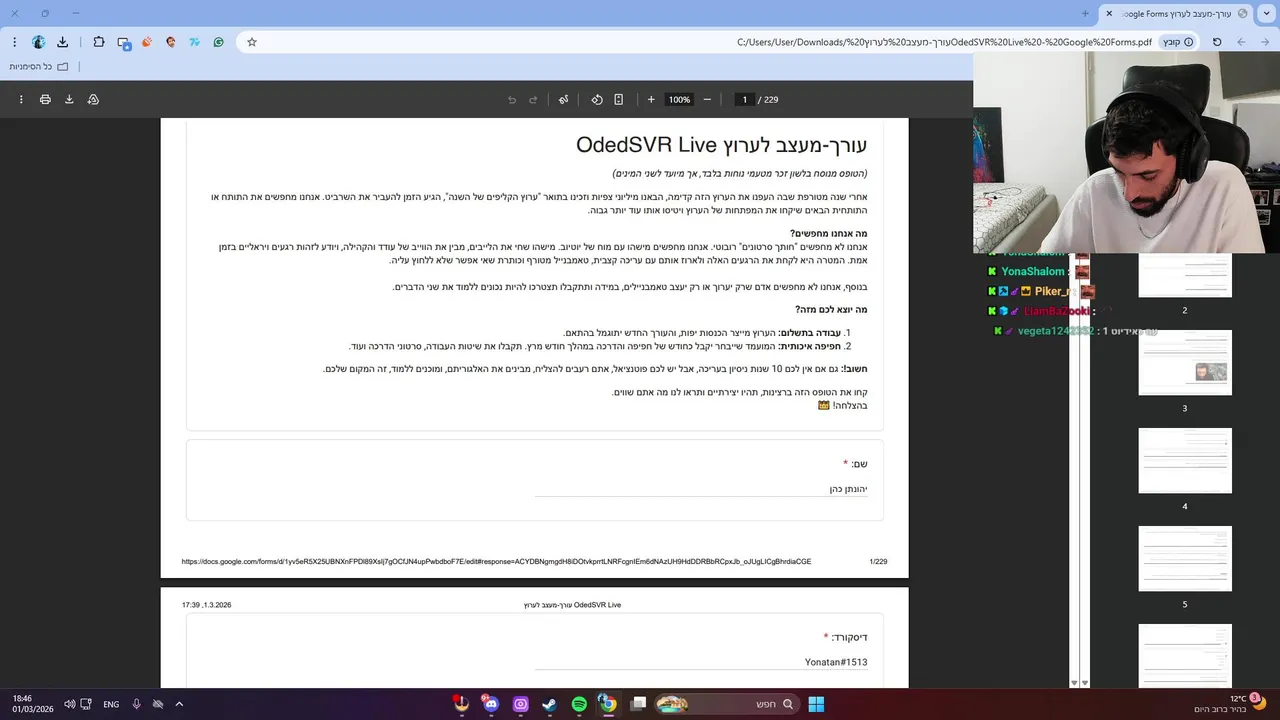
Task: Click the green Grammarly extension icon
Action: (218, 42)
